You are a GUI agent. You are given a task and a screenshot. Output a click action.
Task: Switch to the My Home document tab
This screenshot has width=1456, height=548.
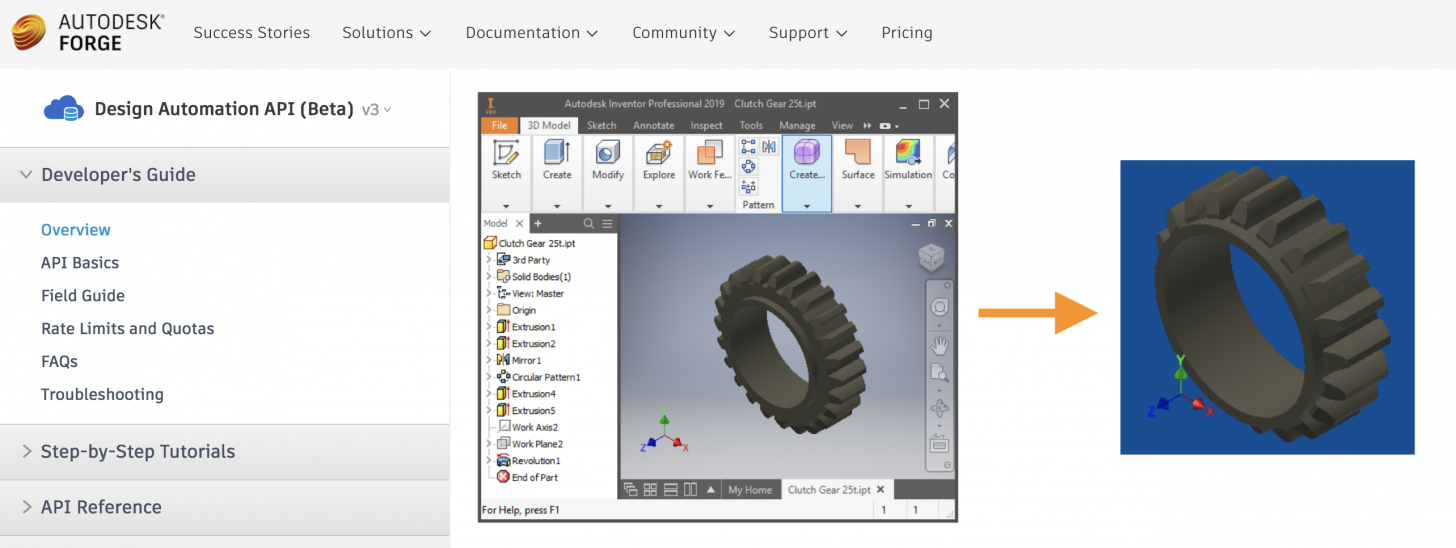click(750, 490)
